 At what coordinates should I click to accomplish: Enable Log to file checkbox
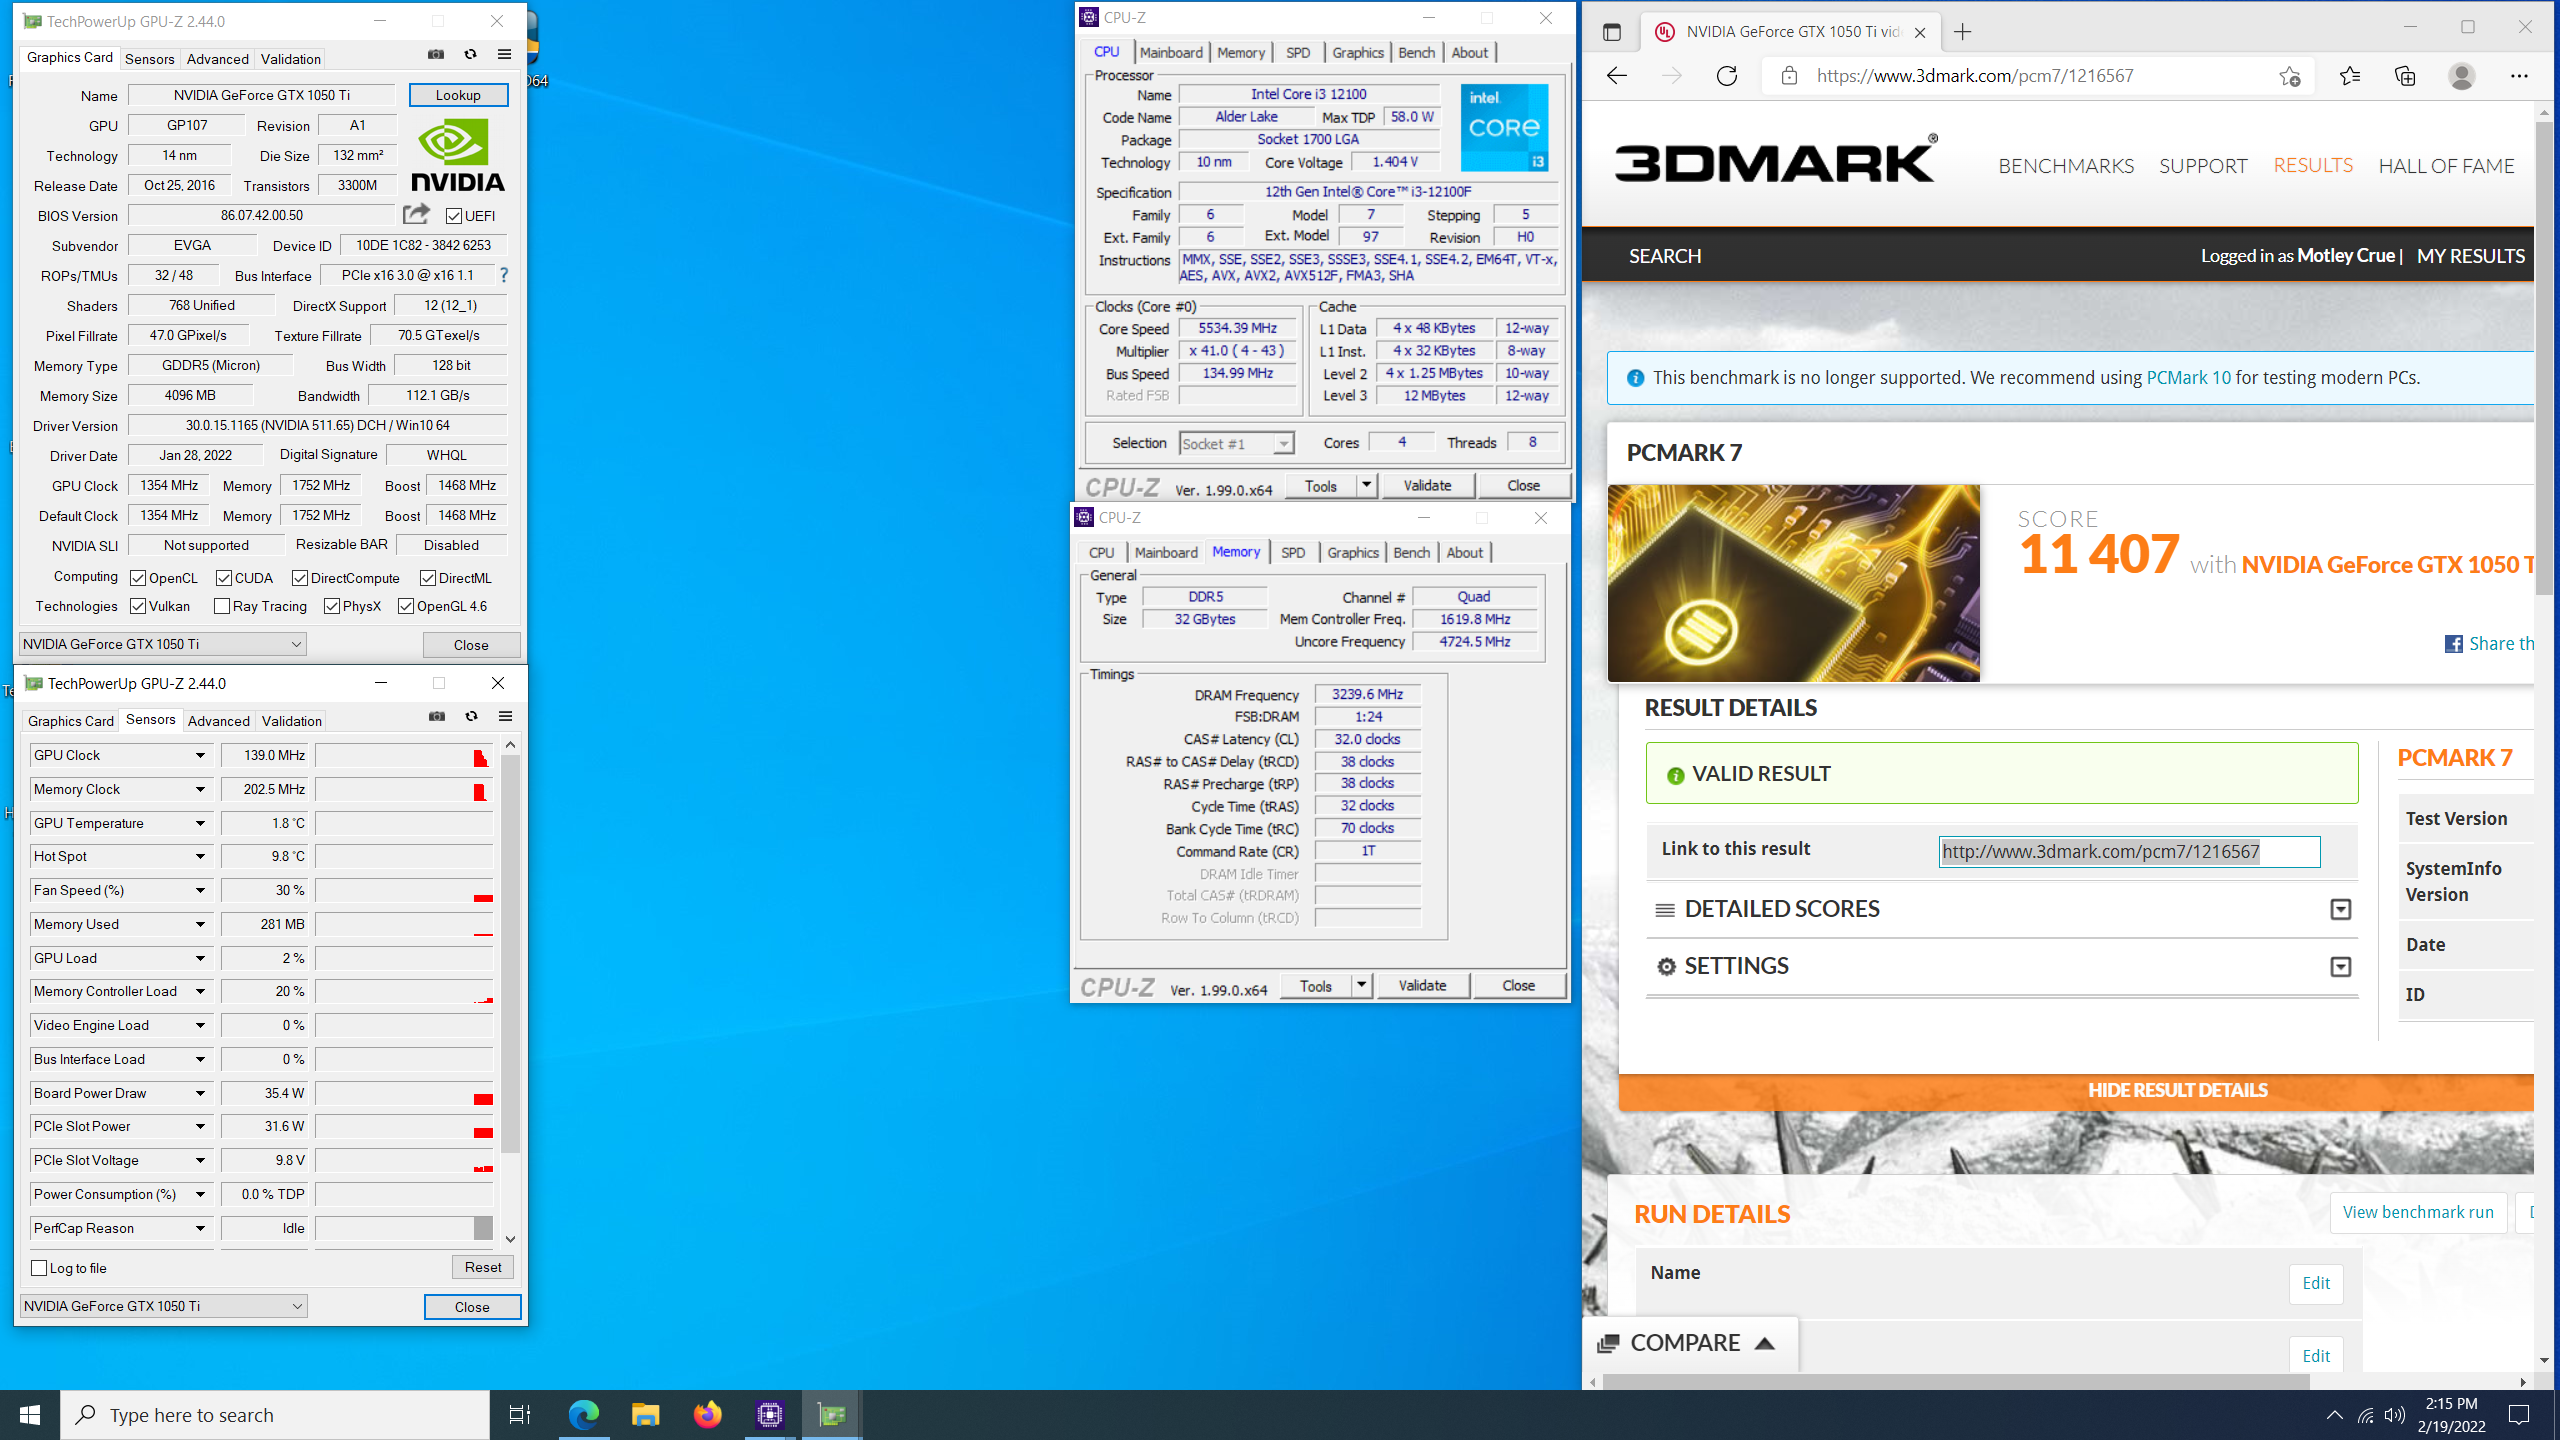40,1268
